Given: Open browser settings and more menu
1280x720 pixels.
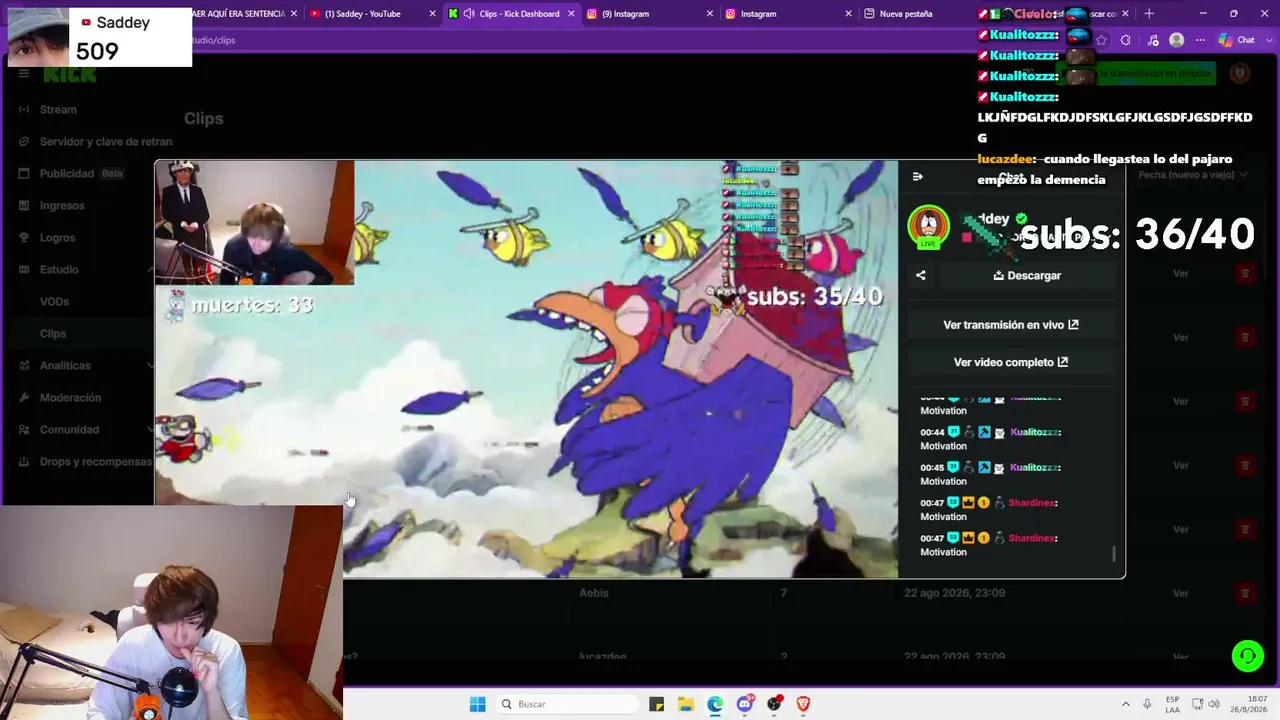Looking at the screenshot, I should pos(1201,40).
